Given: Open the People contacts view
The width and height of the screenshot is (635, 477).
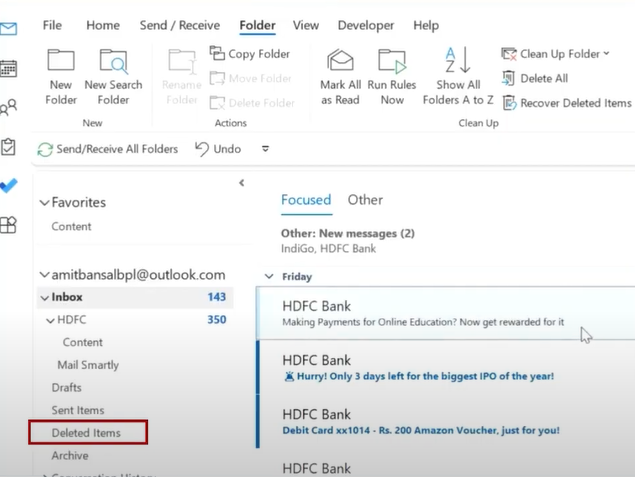Looking at the screenshot, I should click(x=9, y=107).
